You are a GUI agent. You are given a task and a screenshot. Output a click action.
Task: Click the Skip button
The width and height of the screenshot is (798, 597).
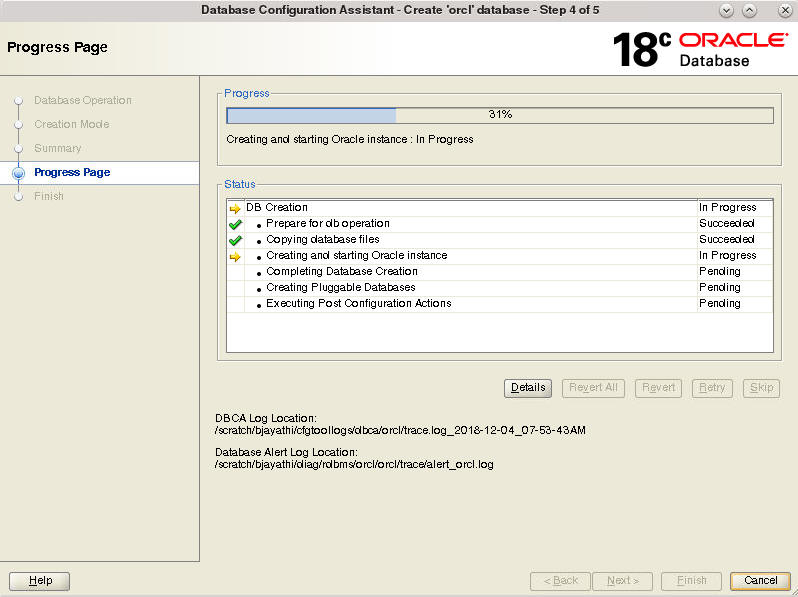click(761, 388)
